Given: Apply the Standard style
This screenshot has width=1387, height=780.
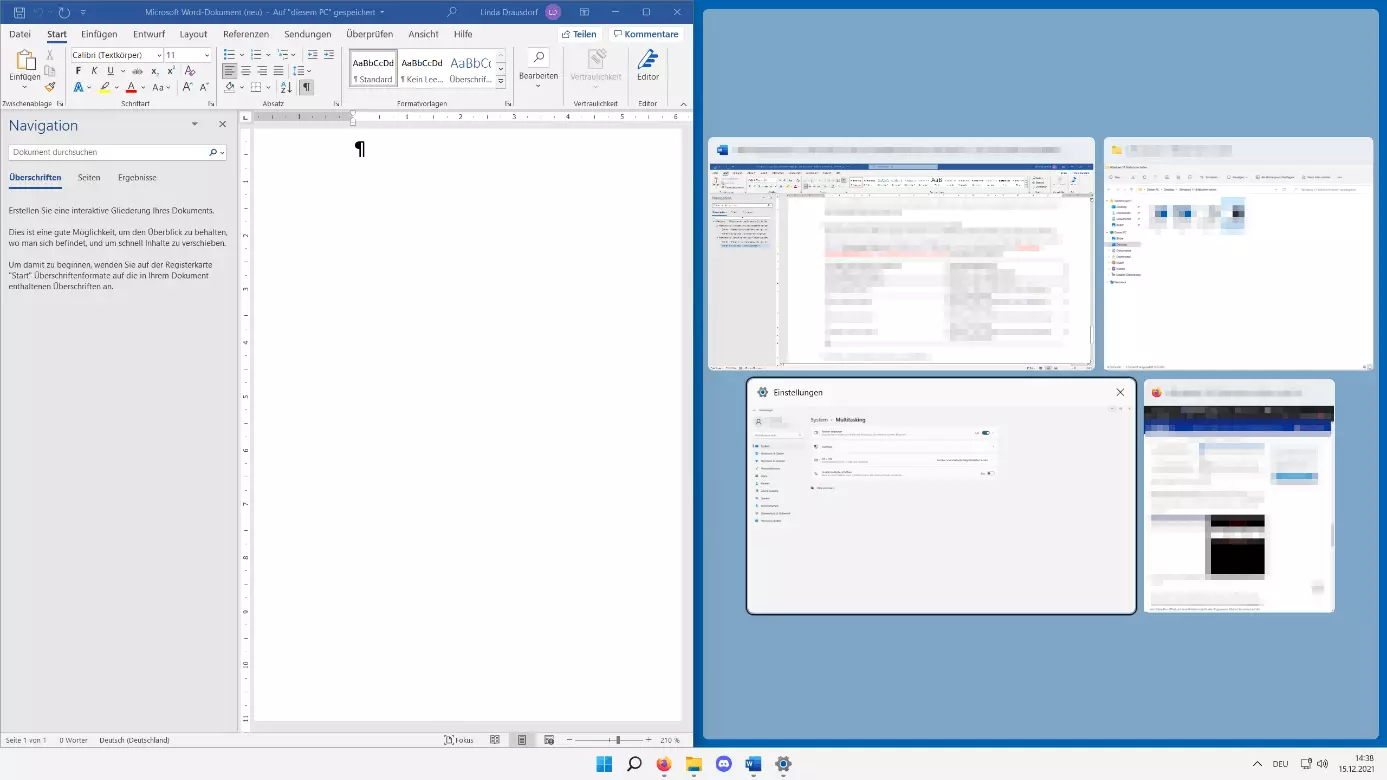Looking at the screenshot, I should click(x=372, y=68).
